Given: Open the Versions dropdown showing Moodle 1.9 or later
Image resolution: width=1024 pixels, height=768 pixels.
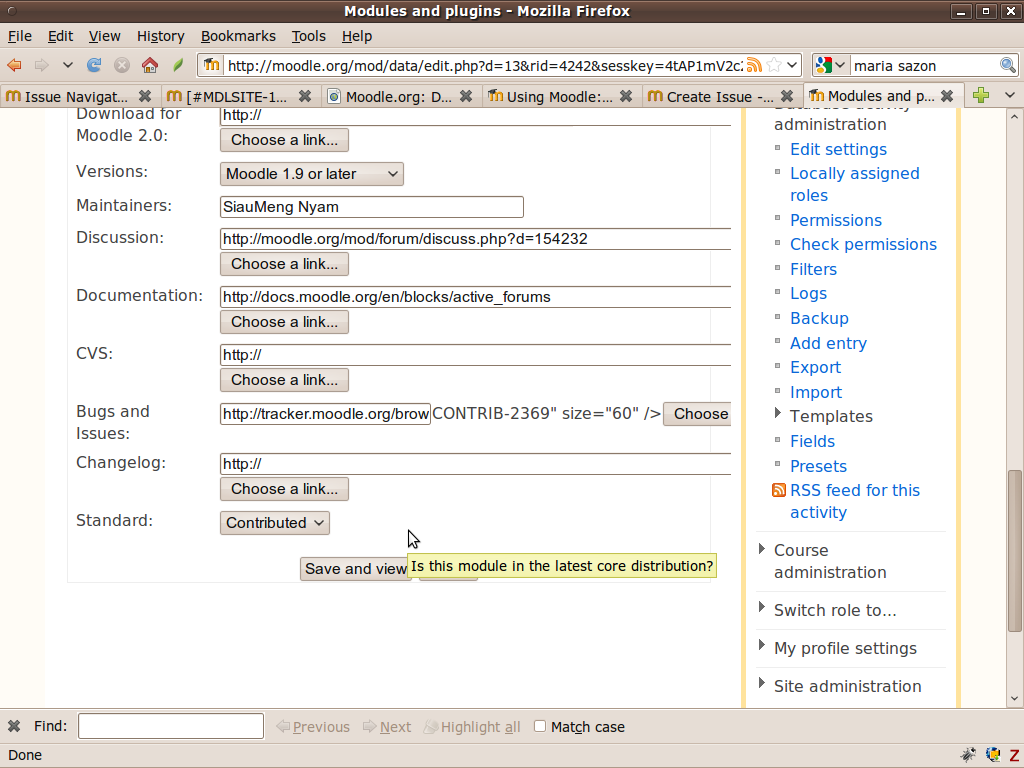Looking at the screenshot, I should tap(312, 174).
